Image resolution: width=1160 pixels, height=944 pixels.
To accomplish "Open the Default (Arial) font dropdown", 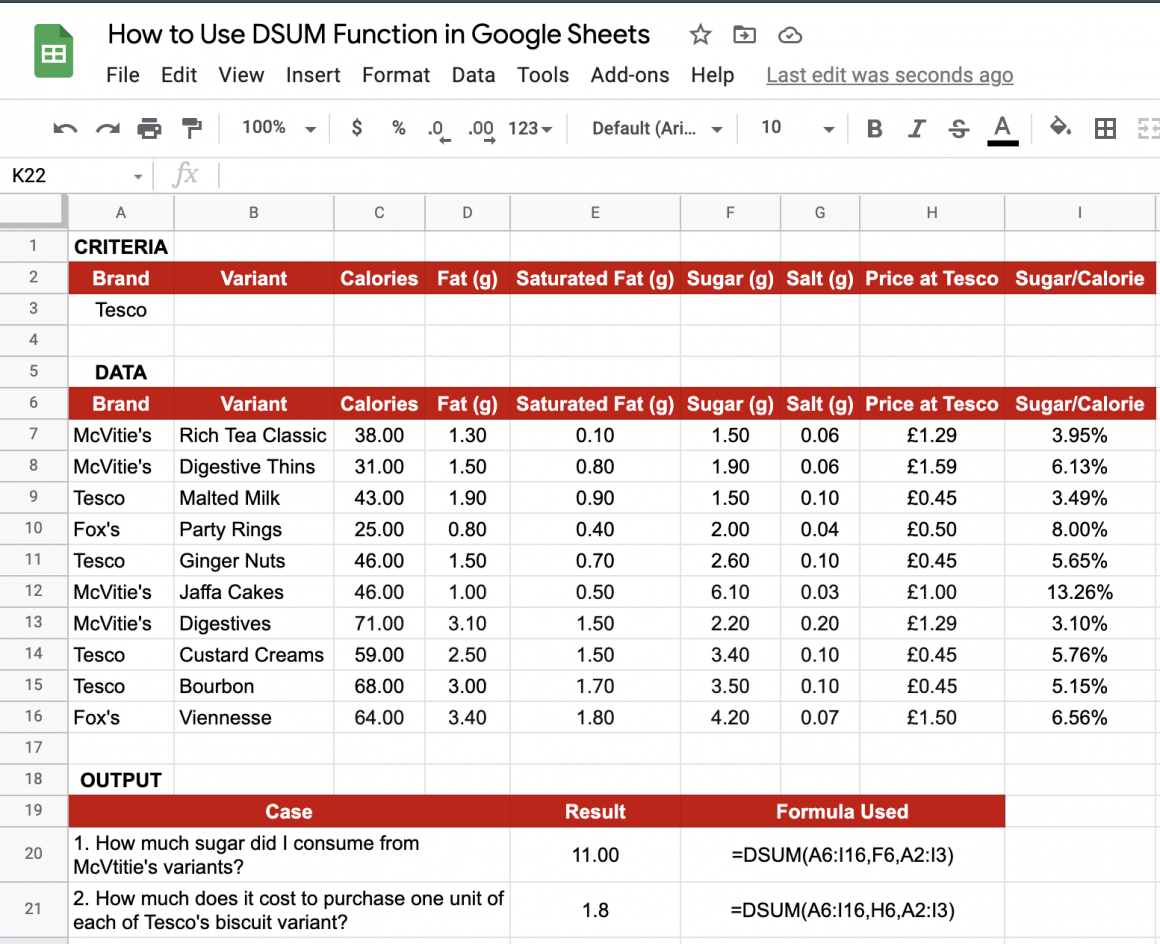I will pyautogui.click(x=657, y=128).
